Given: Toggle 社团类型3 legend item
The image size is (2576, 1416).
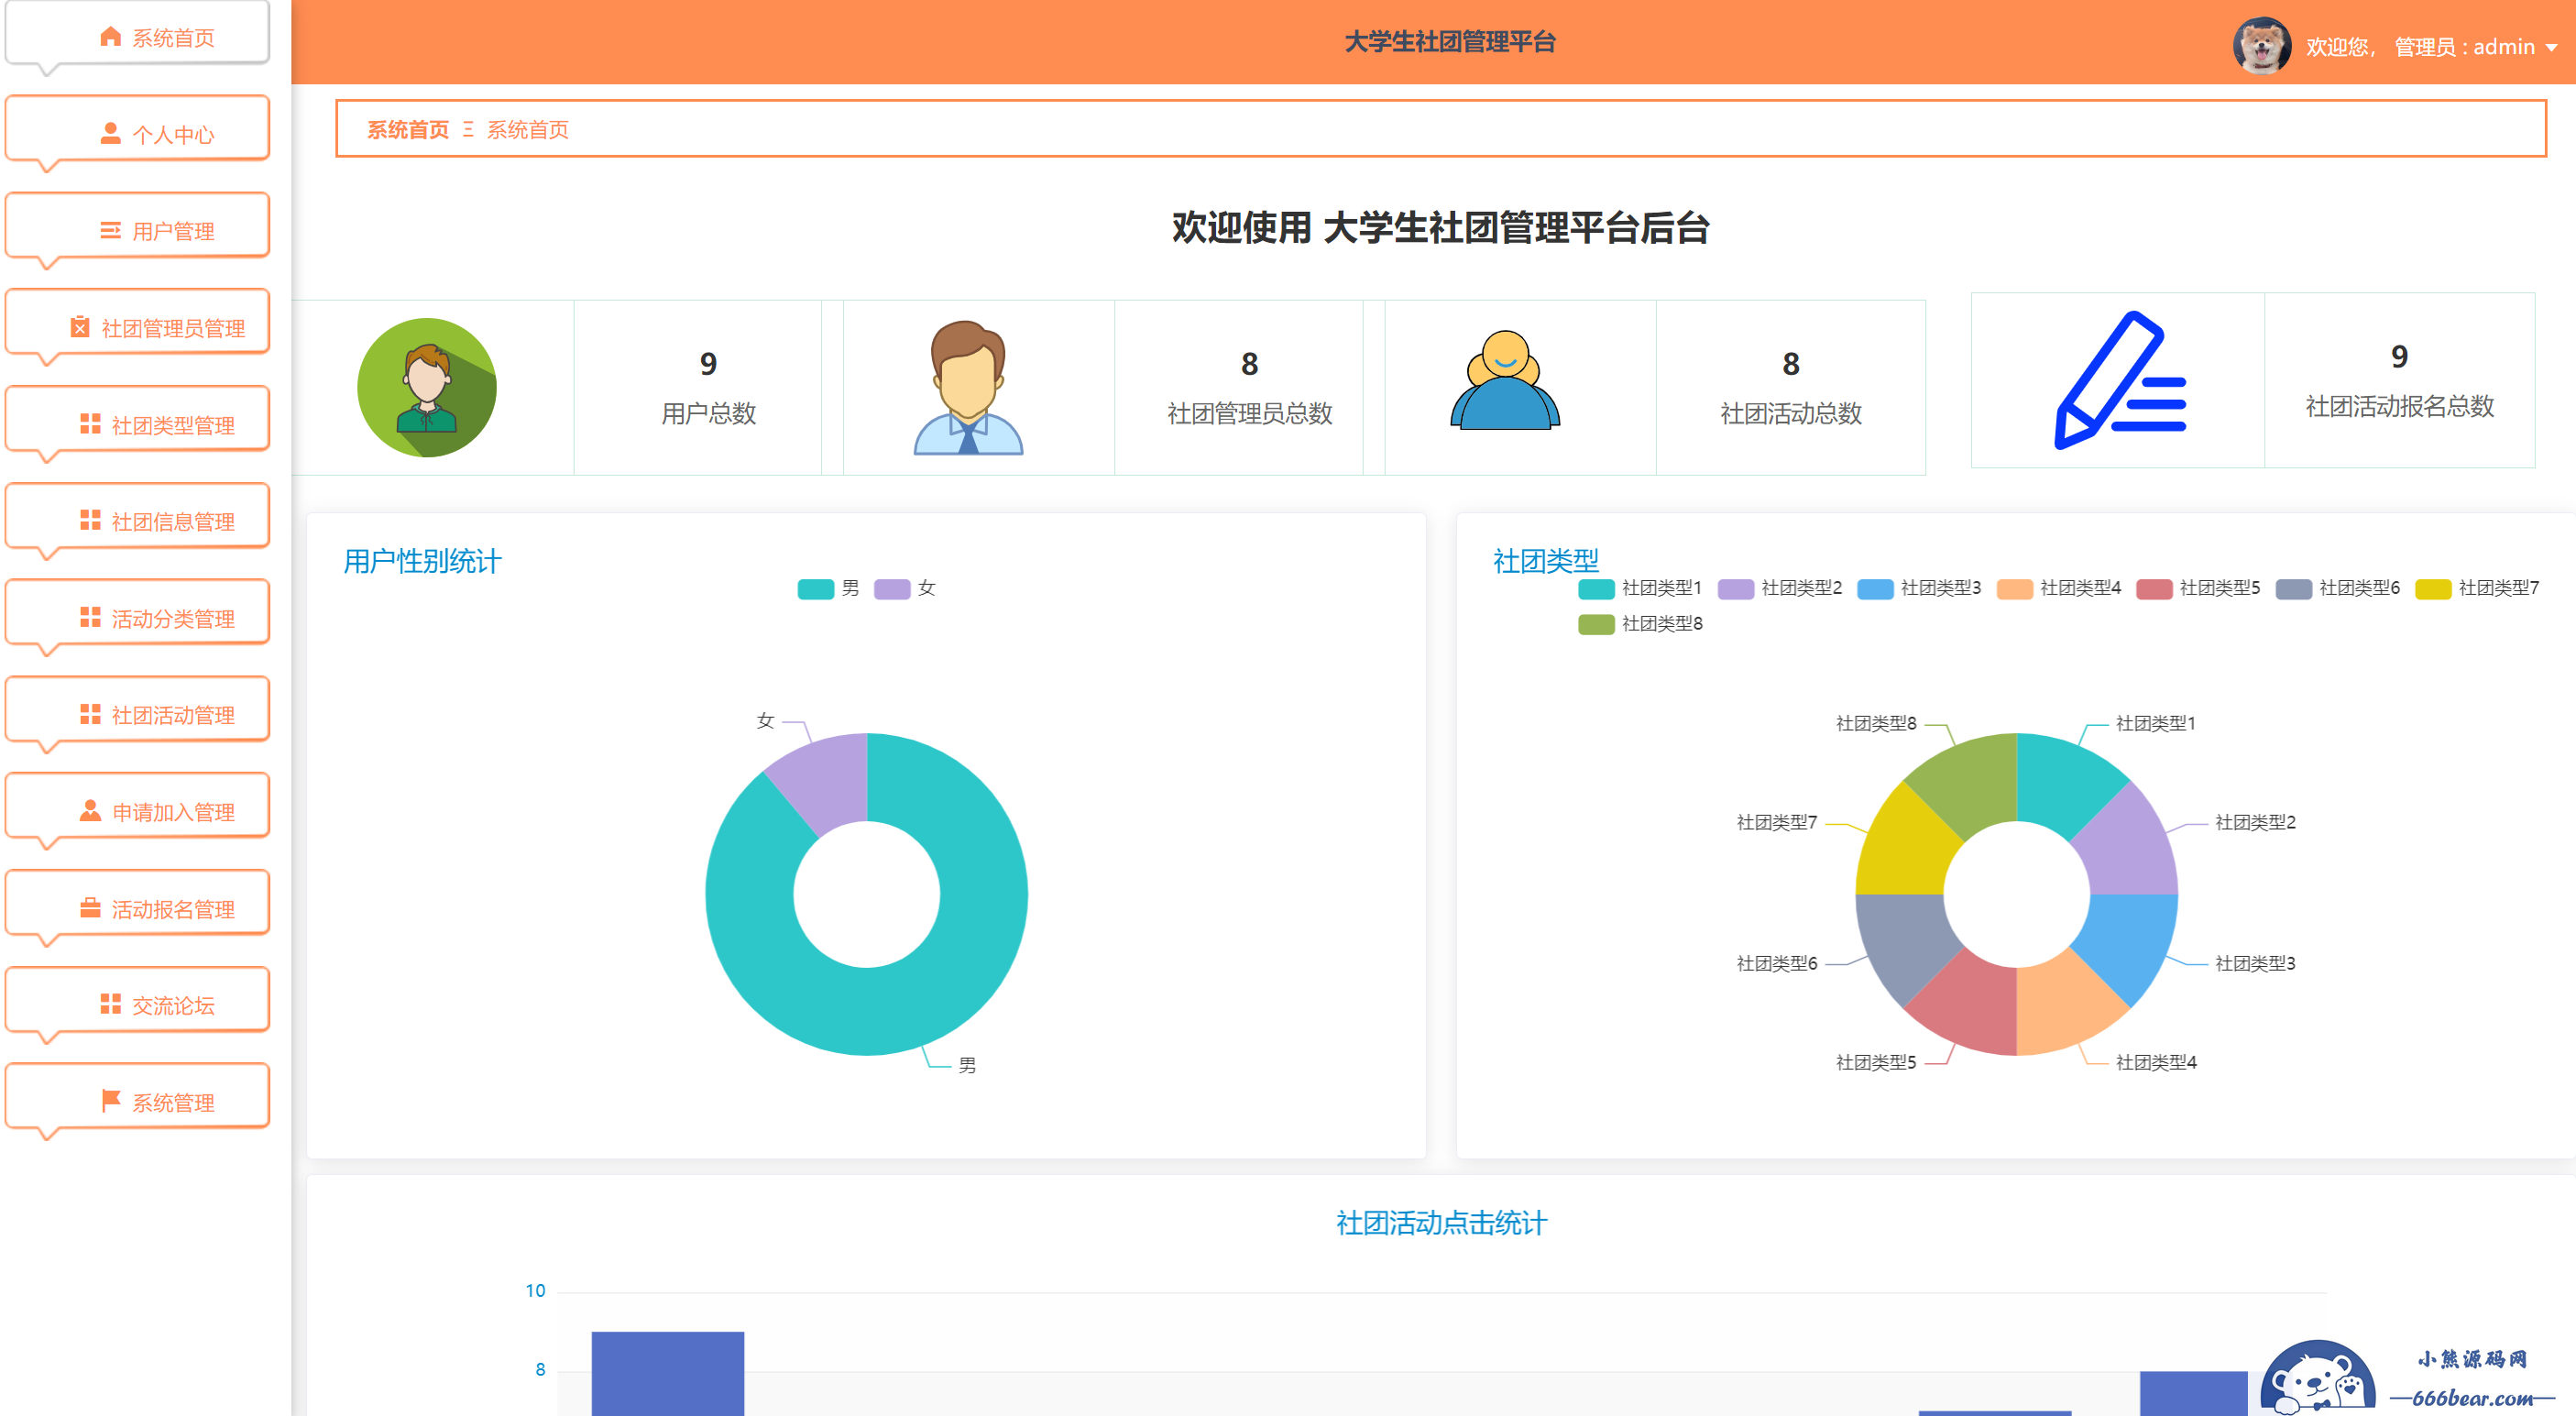Looking at the screenshot, I should coord(1918,588).
